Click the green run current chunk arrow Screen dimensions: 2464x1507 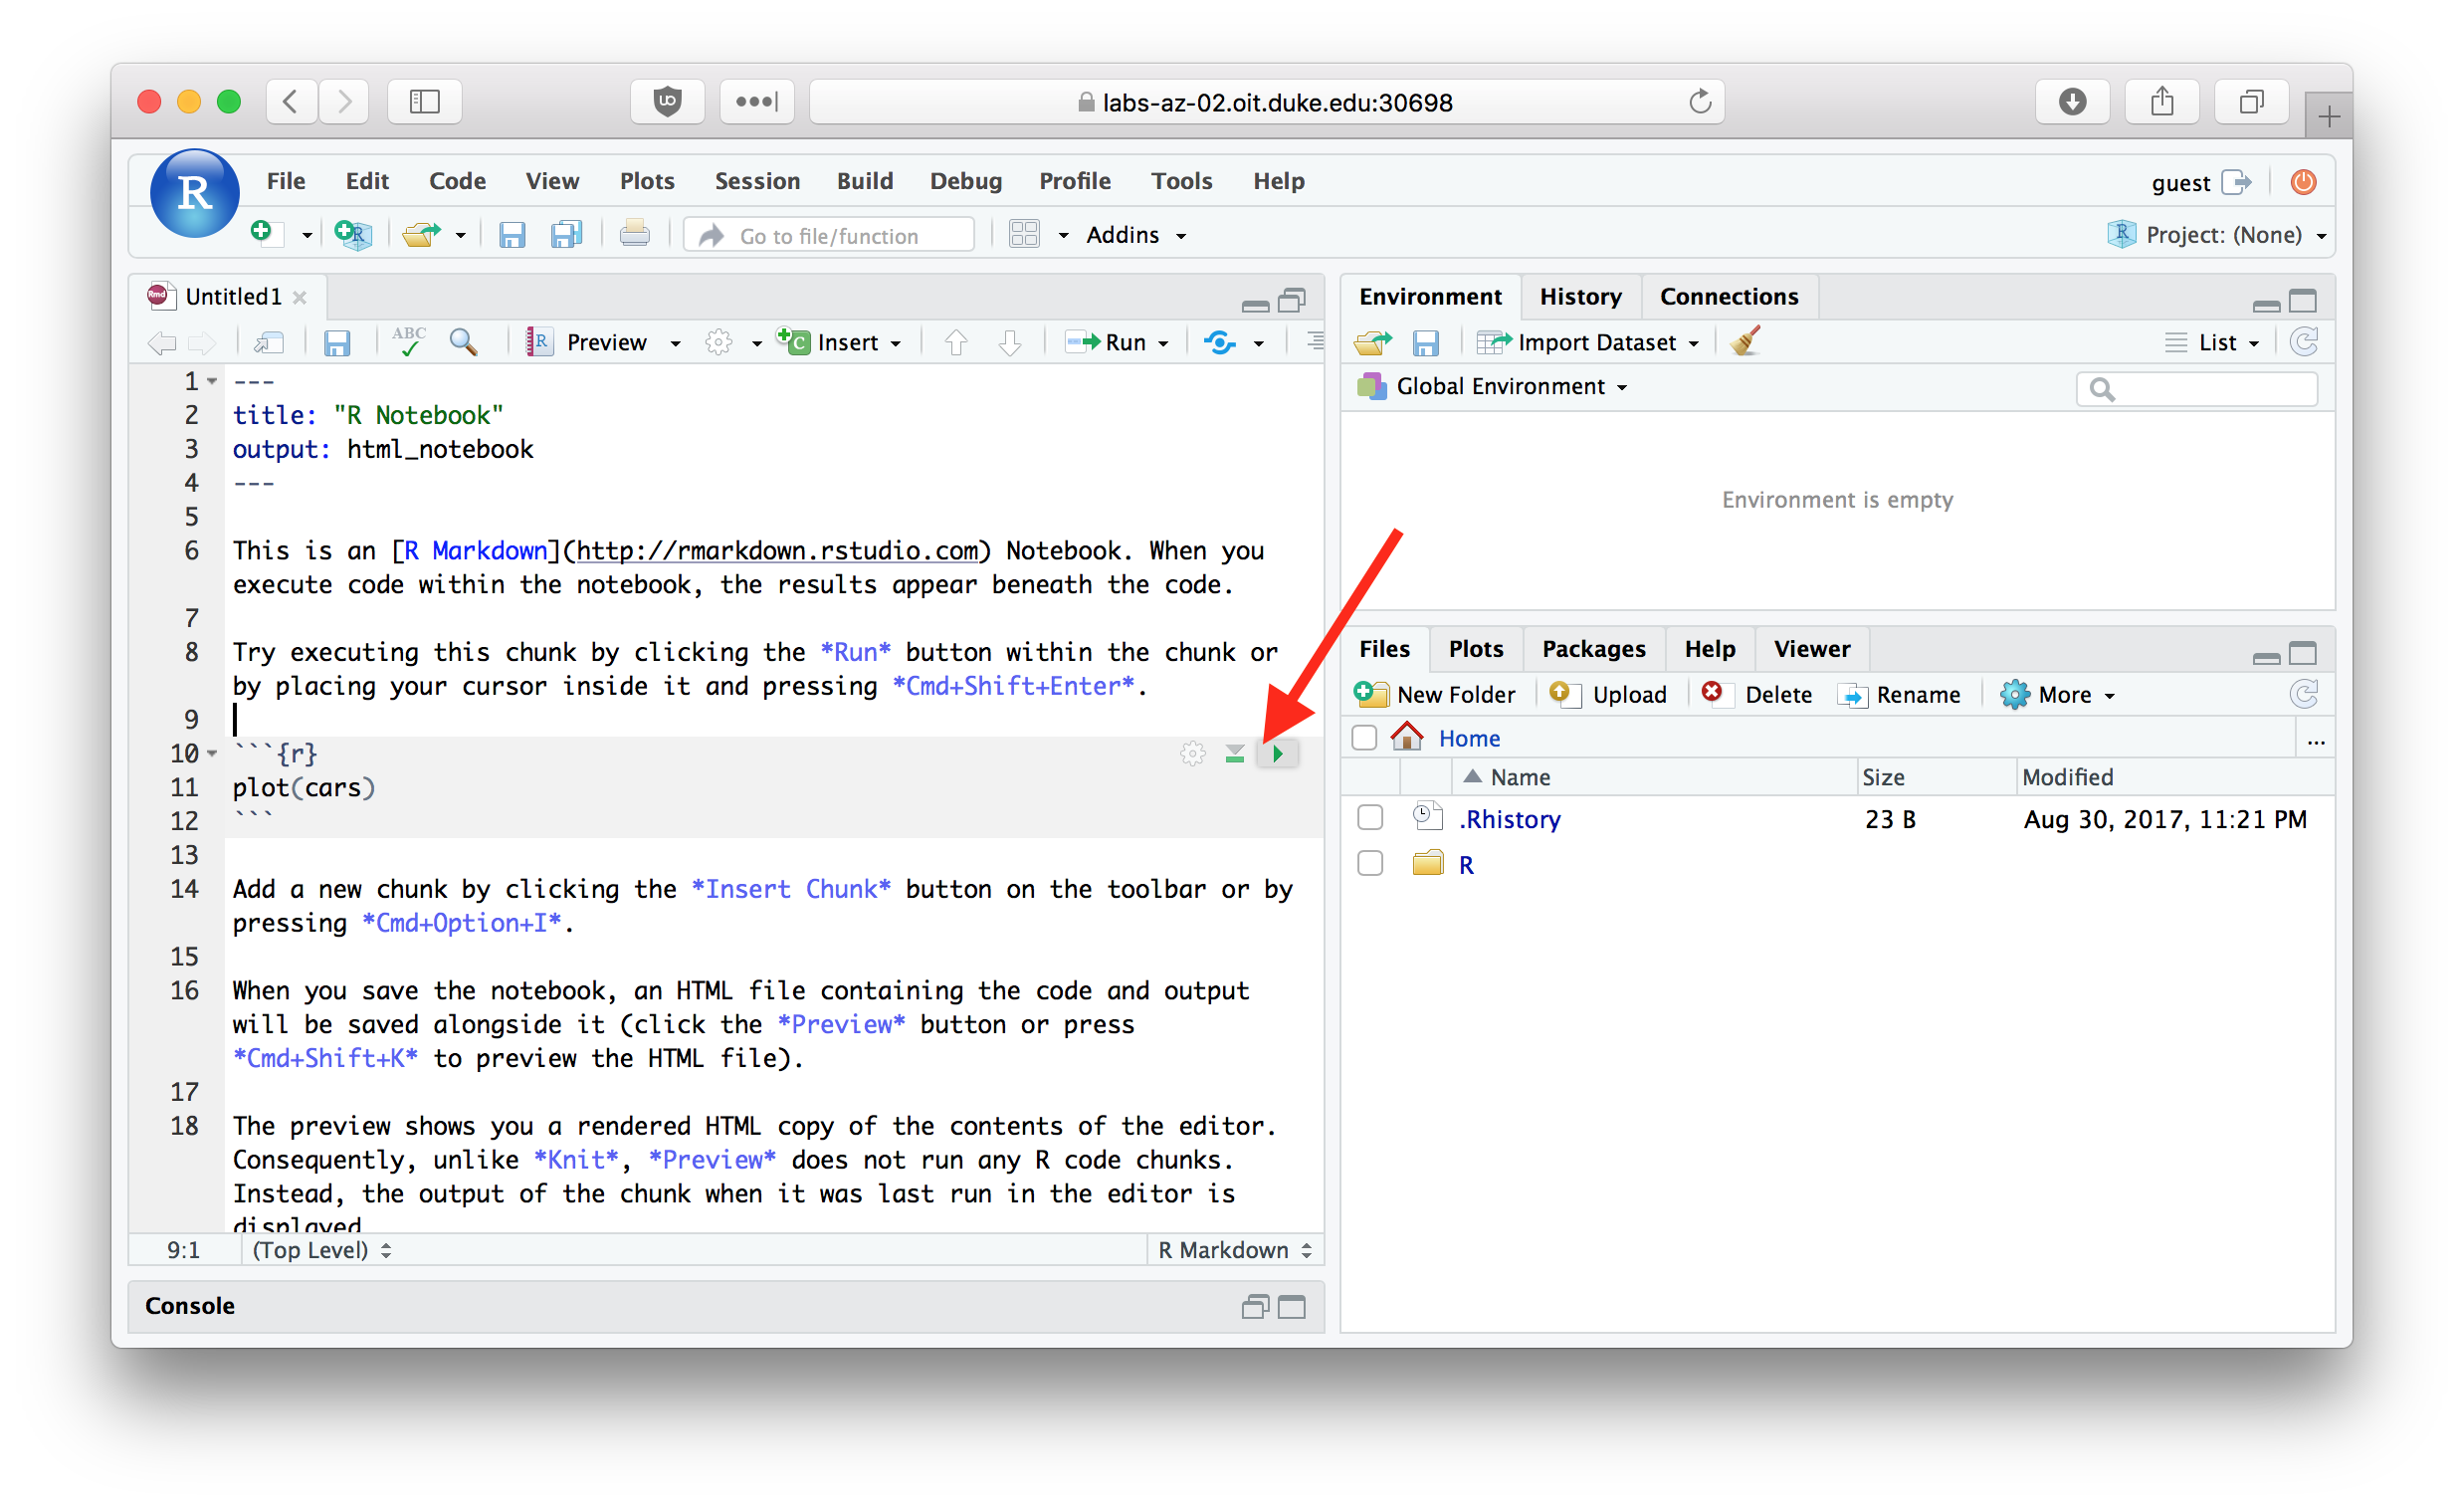(1277, 753)
